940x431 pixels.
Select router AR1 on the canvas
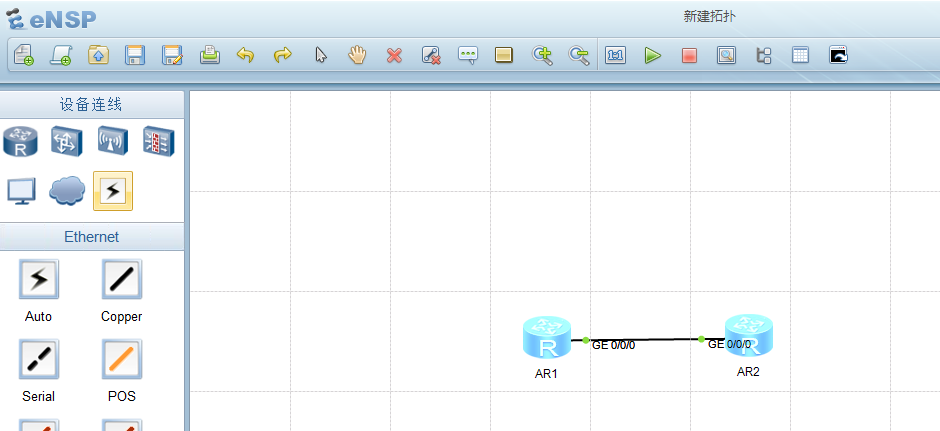(x=547, y=337)
